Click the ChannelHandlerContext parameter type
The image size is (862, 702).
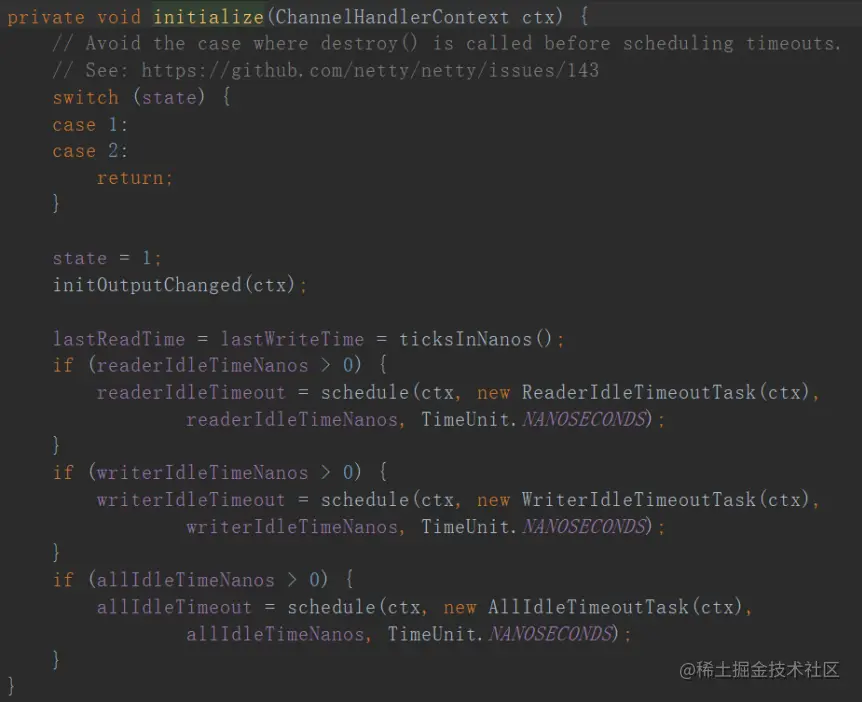(x=392, y=17)
